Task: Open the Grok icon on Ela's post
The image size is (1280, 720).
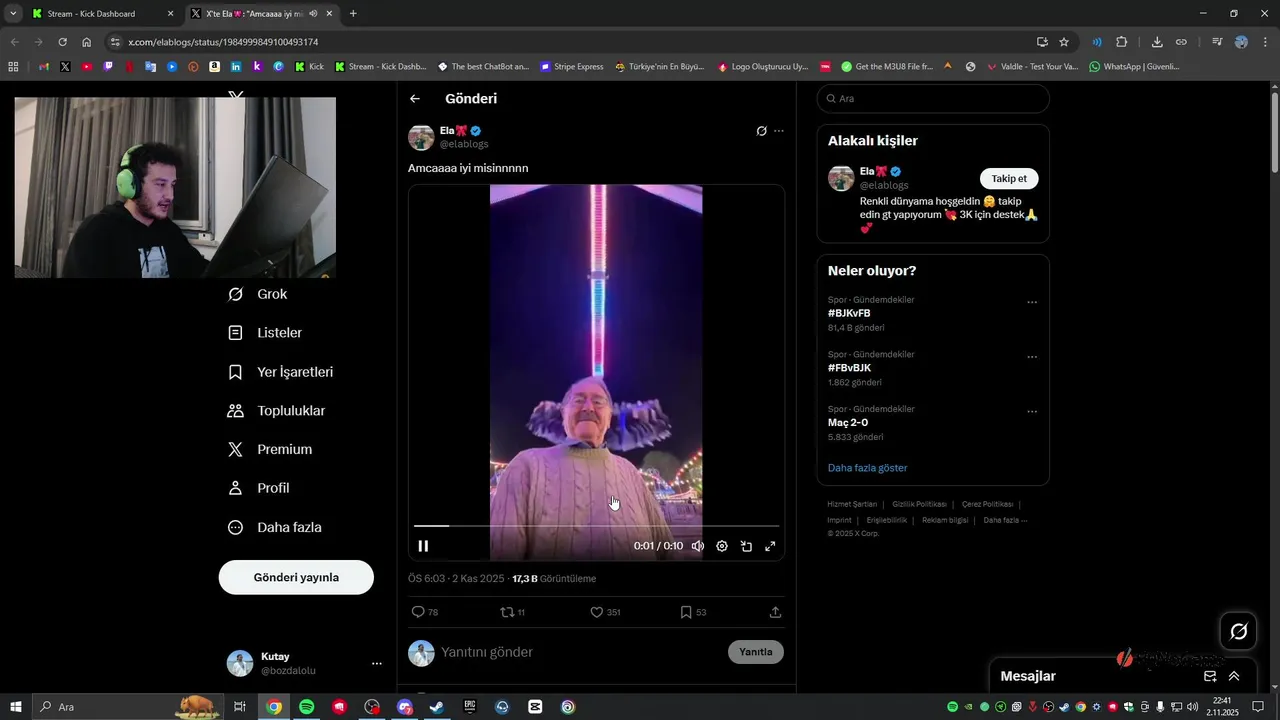Action: pyautogui.click(x=761, y=131)
